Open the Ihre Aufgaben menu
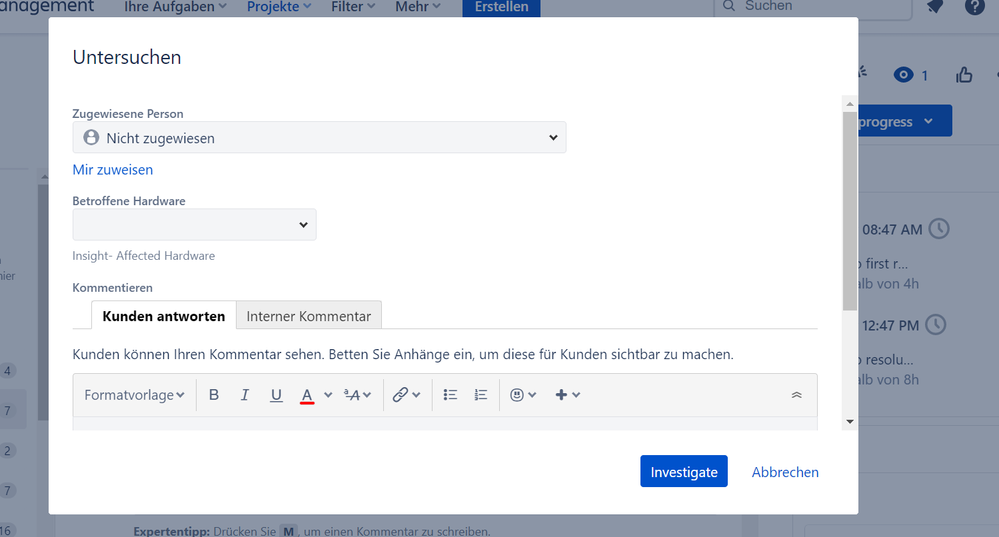 coord(175,7)
